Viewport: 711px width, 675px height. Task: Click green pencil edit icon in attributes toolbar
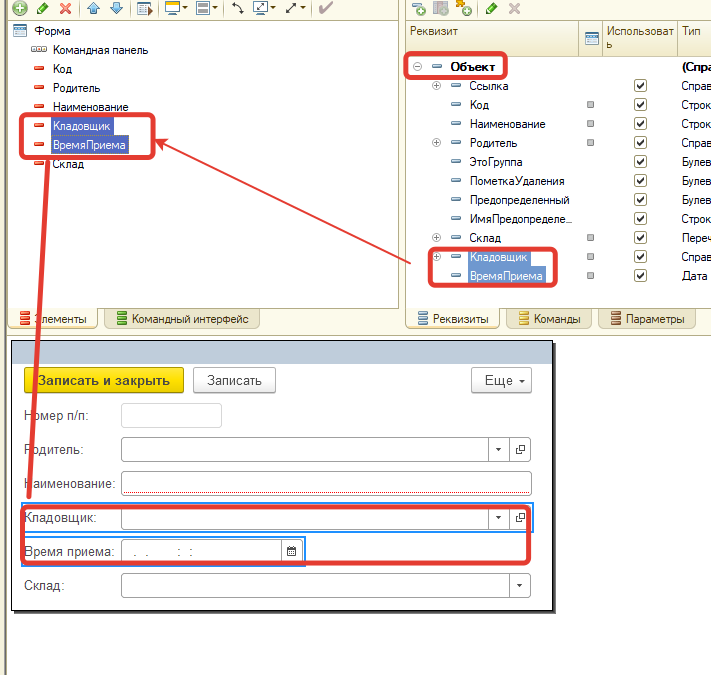pyautogui.click(x=491, y=8)
